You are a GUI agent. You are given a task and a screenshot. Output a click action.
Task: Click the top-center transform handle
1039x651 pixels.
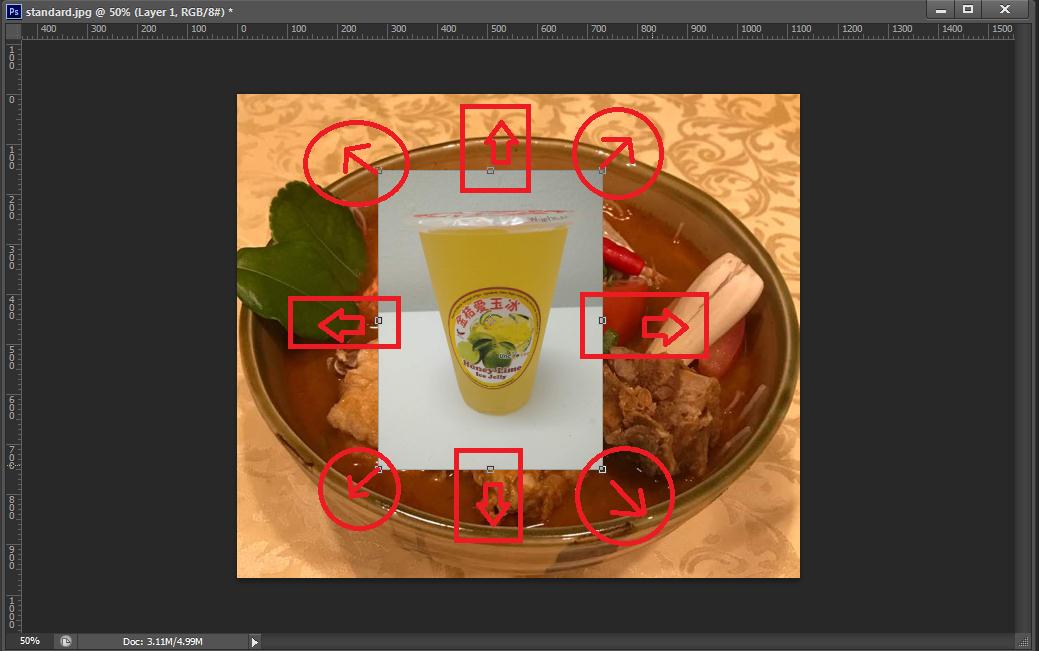490,171
